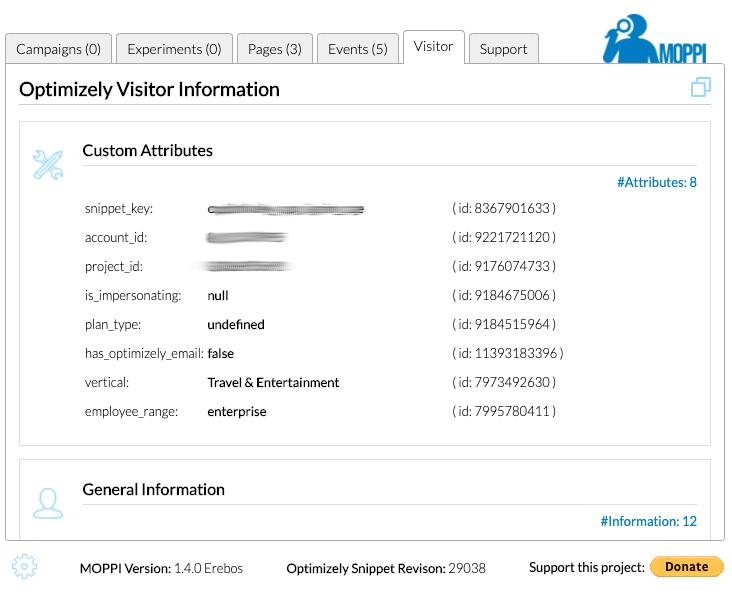Click the blurred project_id value
732x594 pixels.
[x=246, y=267]
